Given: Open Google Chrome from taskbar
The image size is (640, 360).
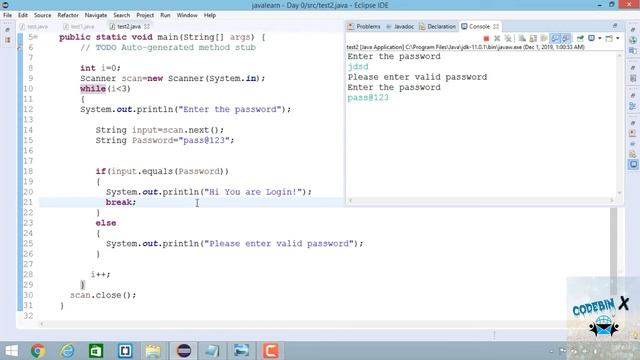Looking at the screenshot, I should tap(38, 351).
